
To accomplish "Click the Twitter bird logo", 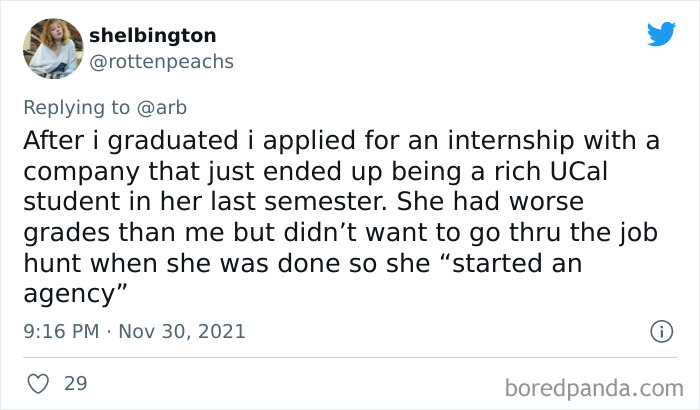I will pyautogui.click(x=661, y=34).
